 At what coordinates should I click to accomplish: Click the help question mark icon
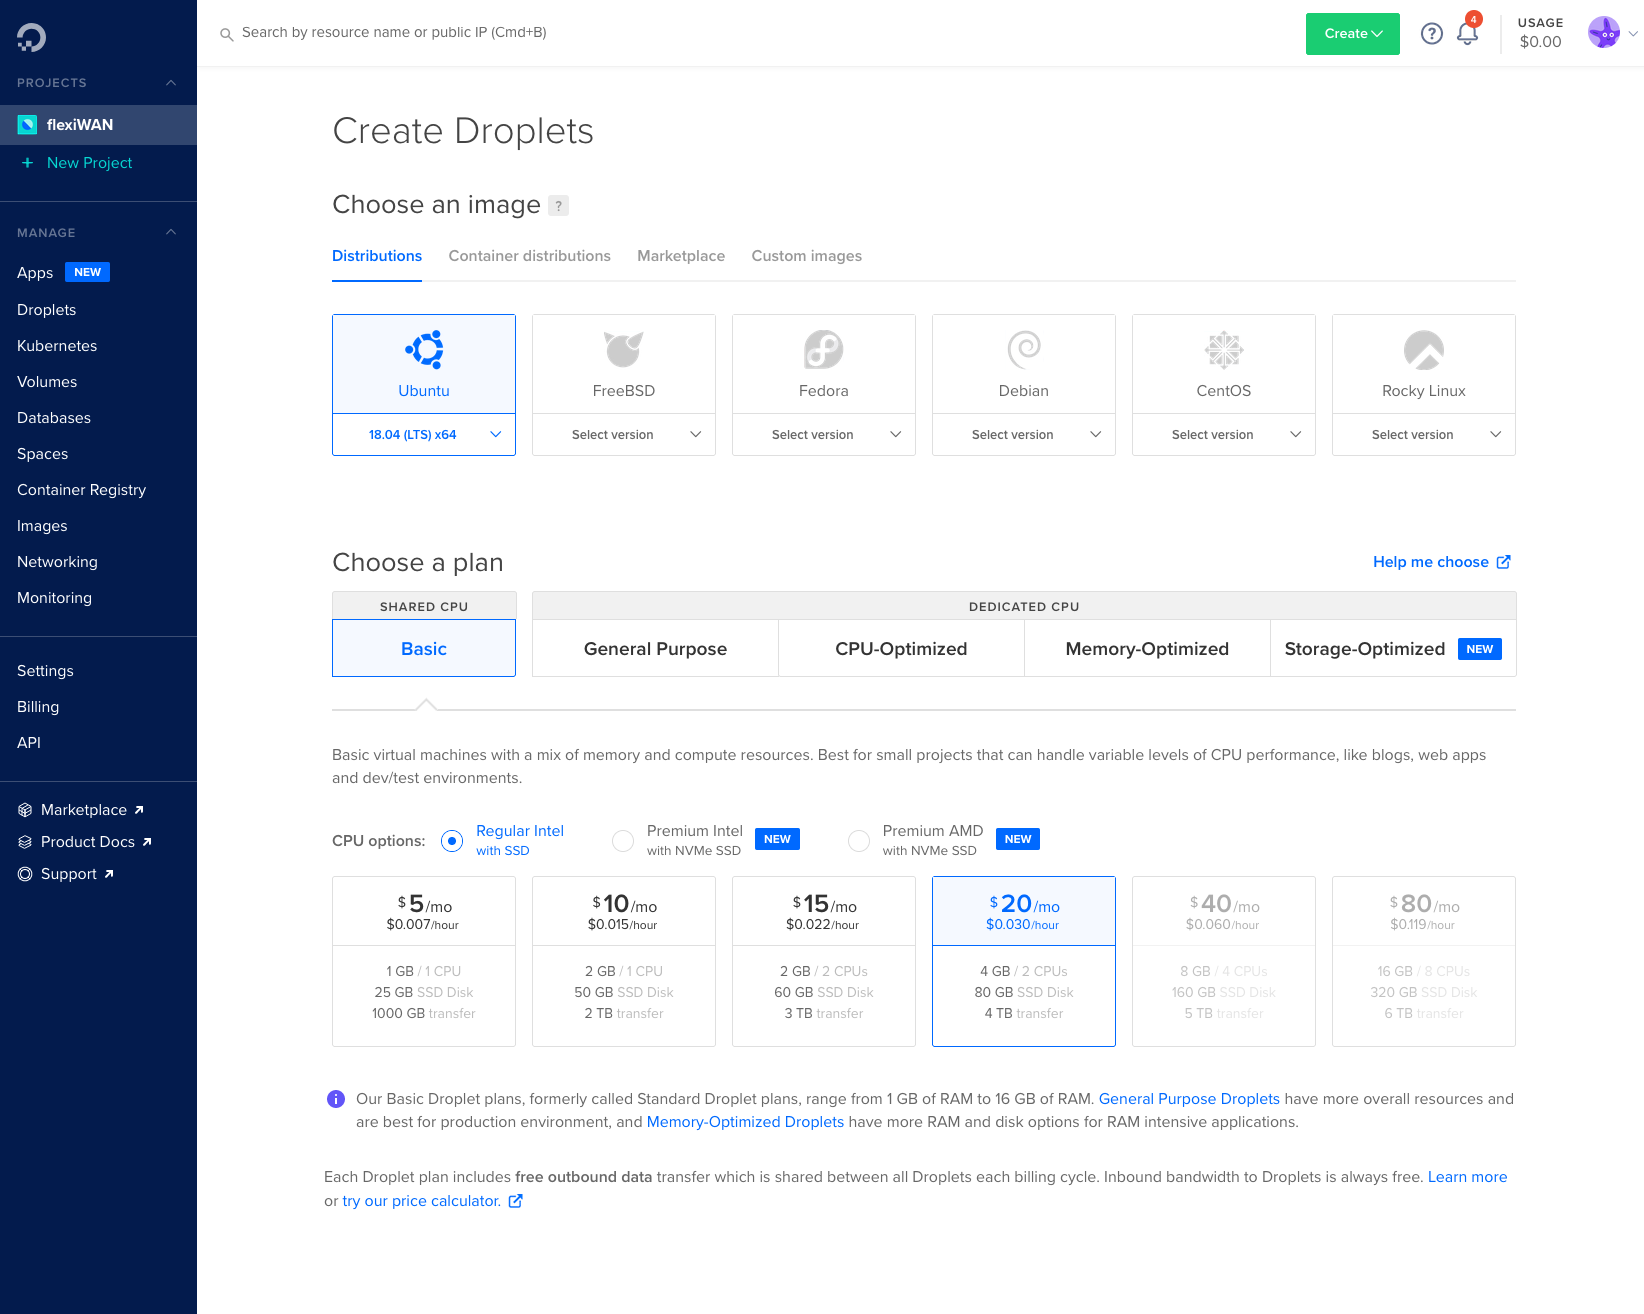pyautogui.click(x=1431, y=33)
